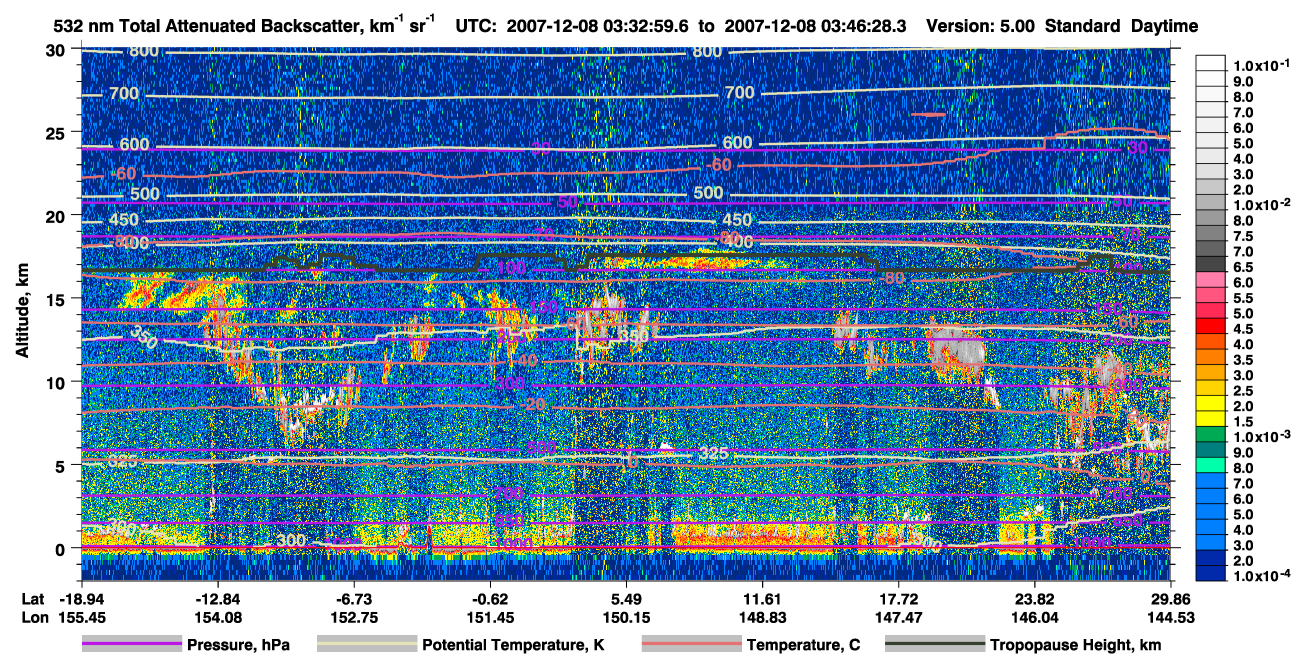The image size is (1300, 667).
Task: Click the bright red colorbar swatch
Action: click(x=1212, y=325)
